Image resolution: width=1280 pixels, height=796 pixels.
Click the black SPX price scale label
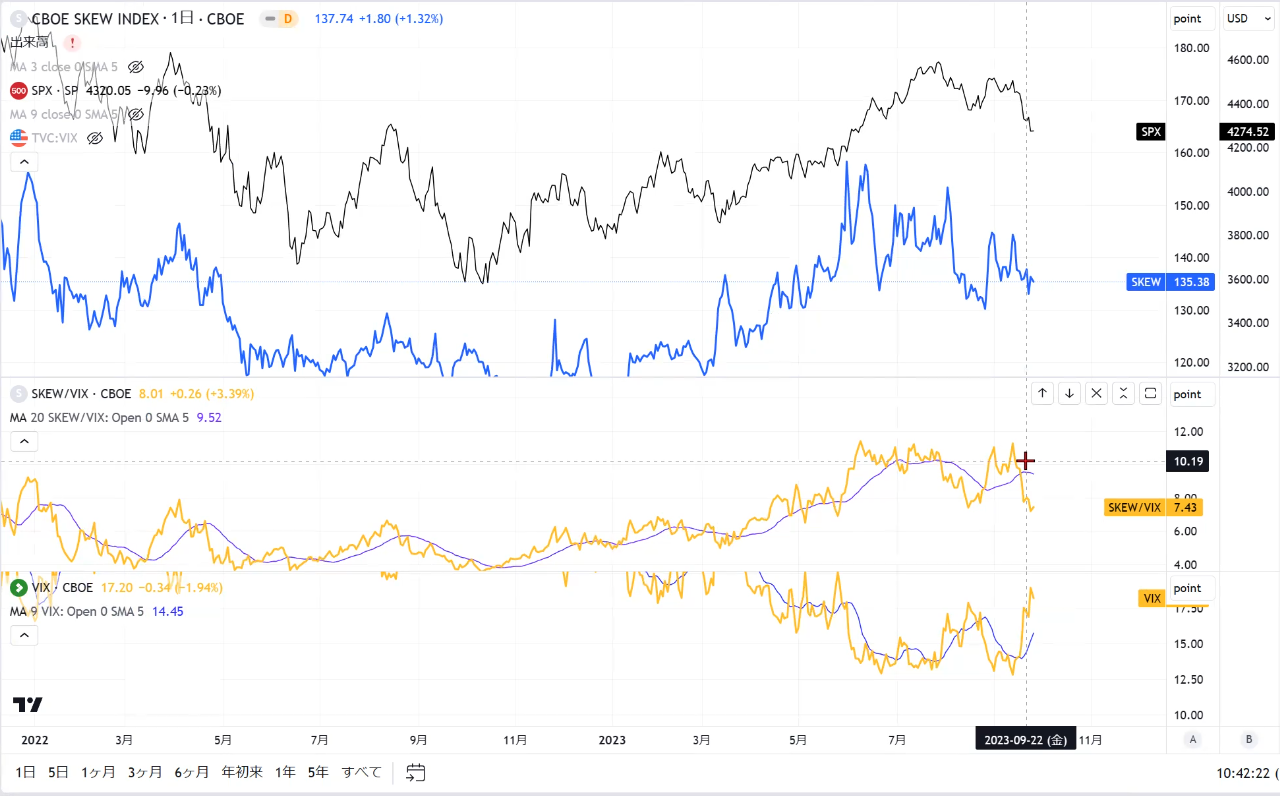[x=1152, y=132]
